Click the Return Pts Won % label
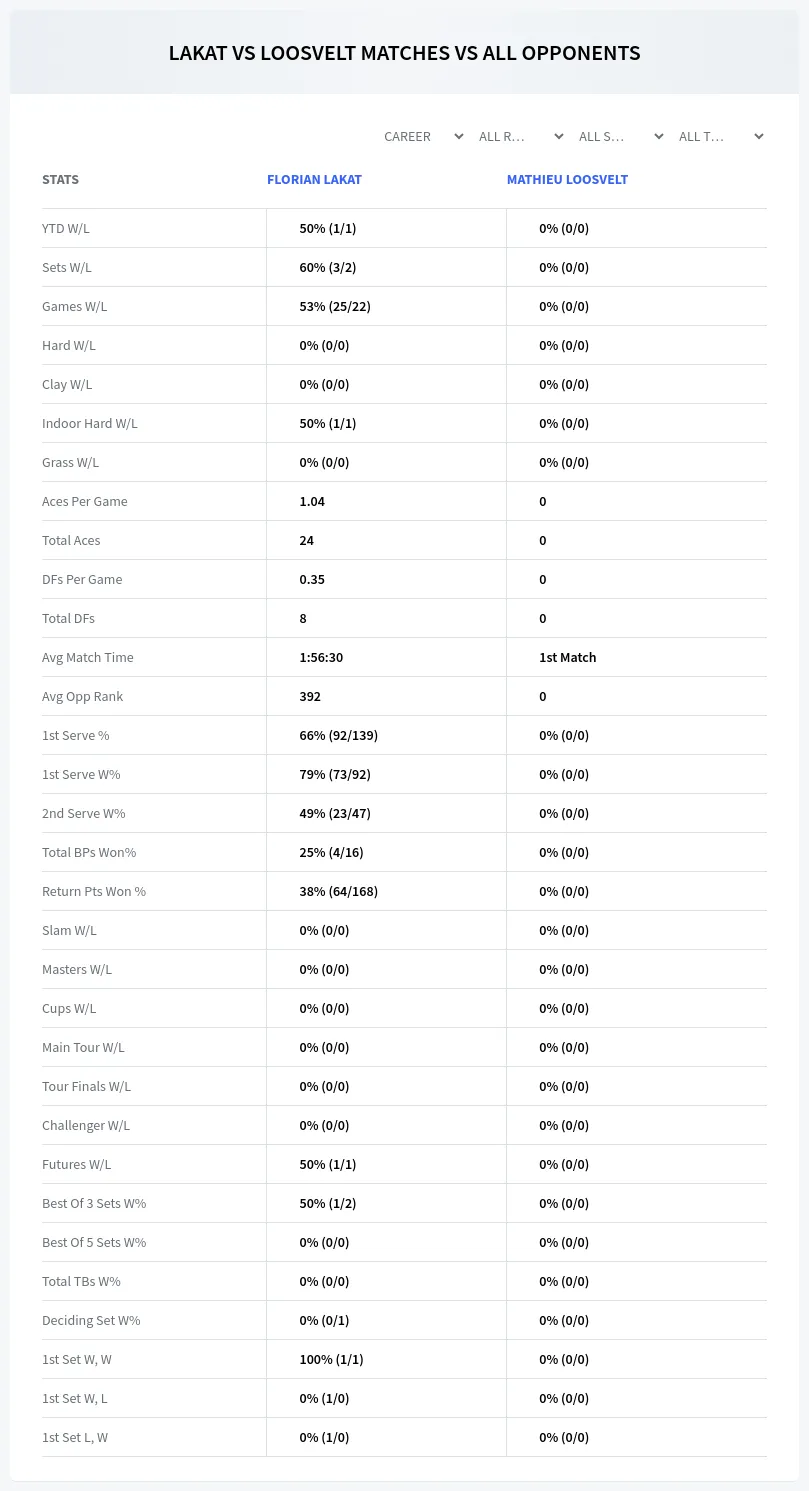Screen dimensions: 809x1491 click(x=94, y=891)
